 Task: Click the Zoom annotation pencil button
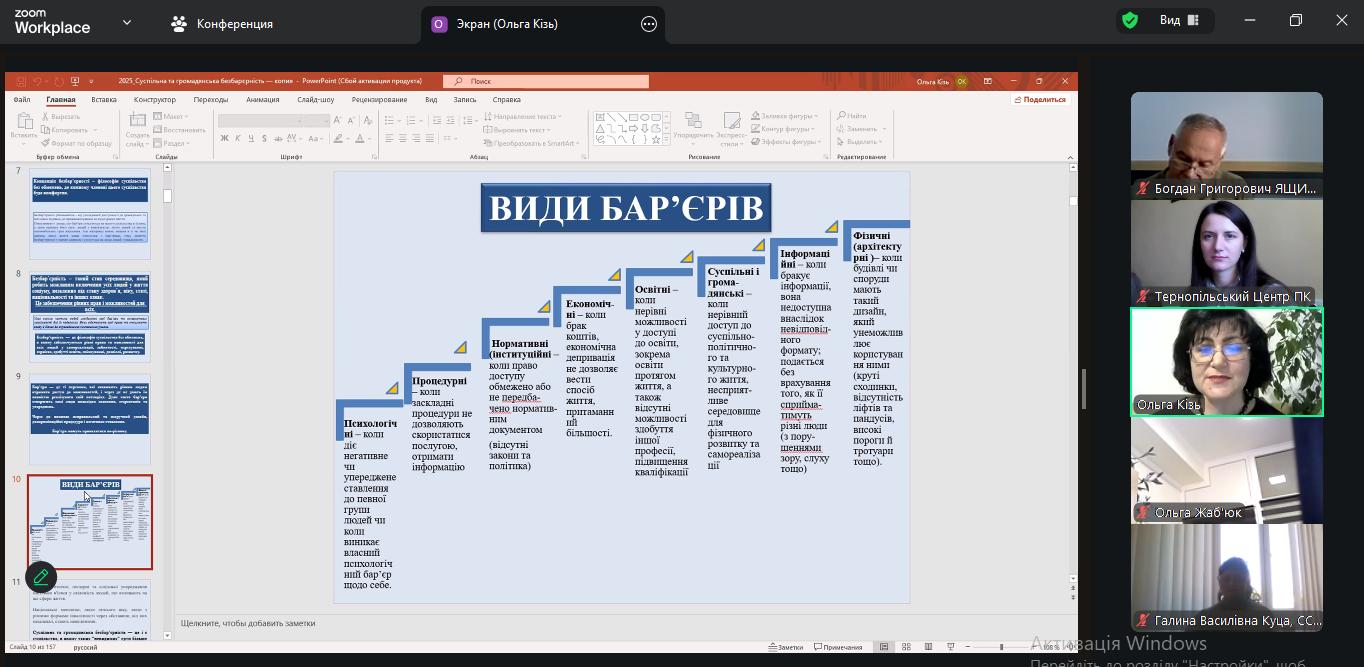[40, 577]
